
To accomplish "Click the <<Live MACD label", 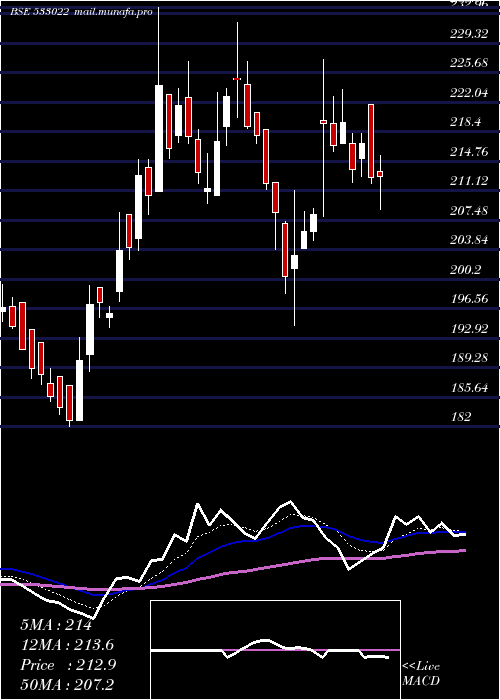I will pyautogui.click(x=421, y=673).
